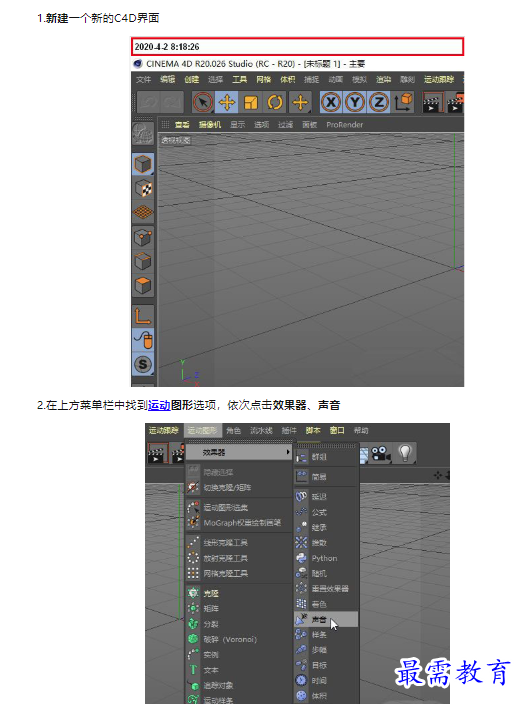Toggle the Tweak mode mouse icon
Viewport: 519px width, 704px height.
(143, 340)
